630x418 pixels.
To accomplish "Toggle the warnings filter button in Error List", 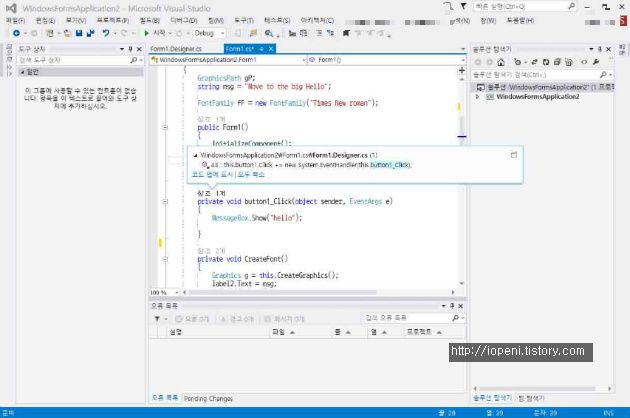I will 237,319.
